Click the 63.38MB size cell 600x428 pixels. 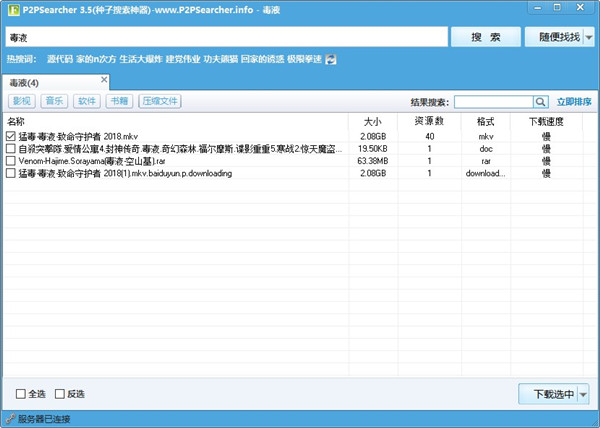pyautogui.click(x=373, y=161)
